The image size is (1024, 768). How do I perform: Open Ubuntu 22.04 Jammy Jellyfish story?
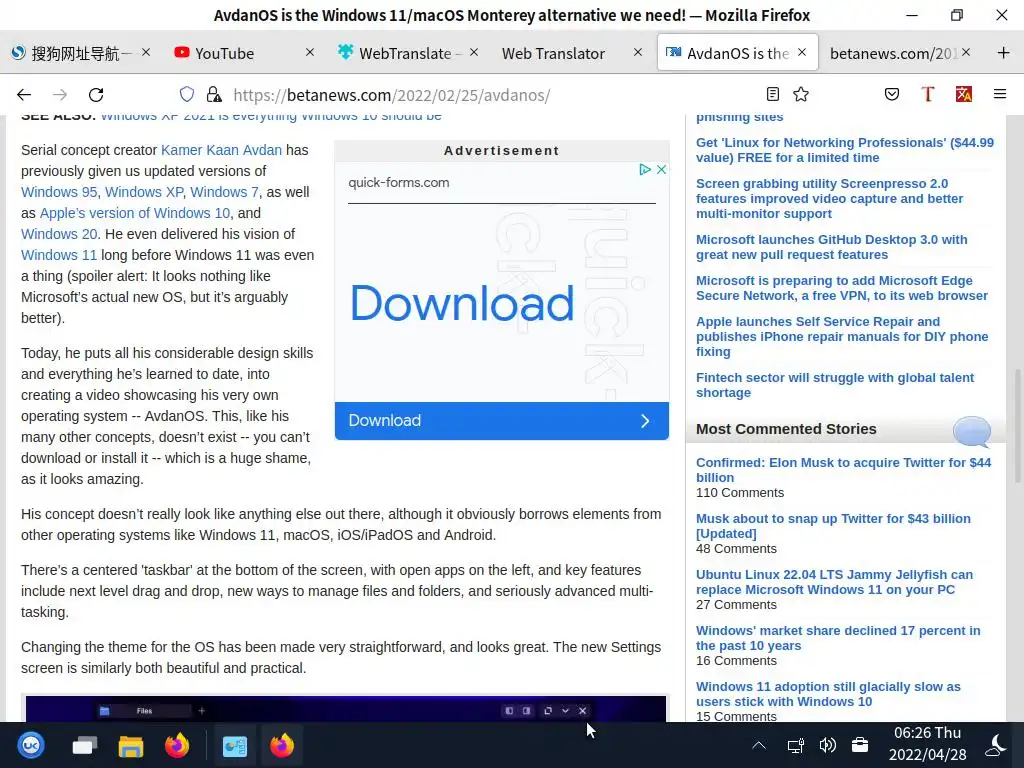tap(834, 582)
